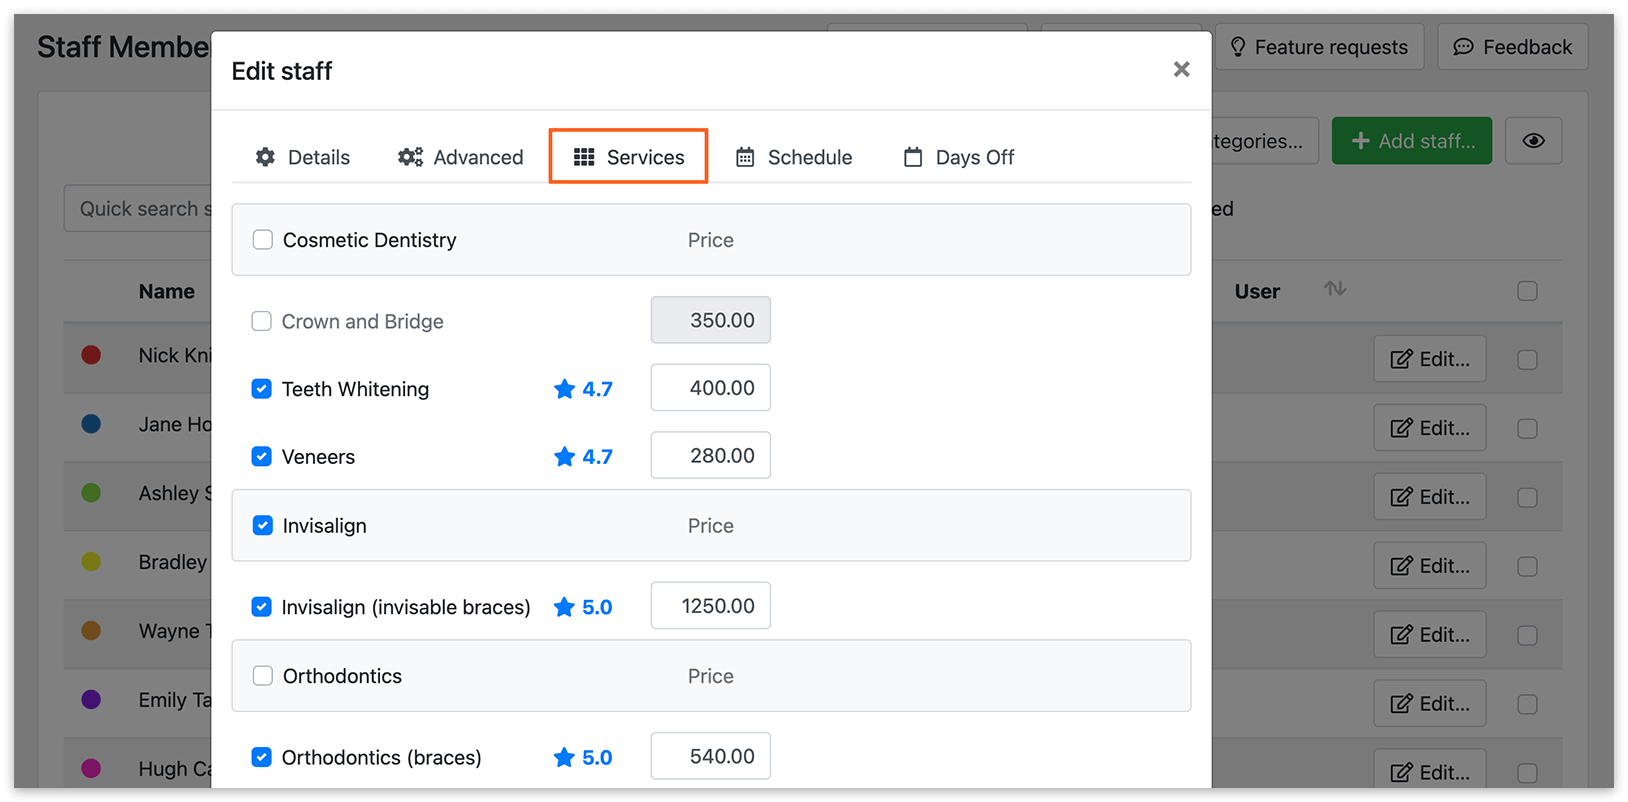Click the orange color dot for Wayne

tap(91, 631)
